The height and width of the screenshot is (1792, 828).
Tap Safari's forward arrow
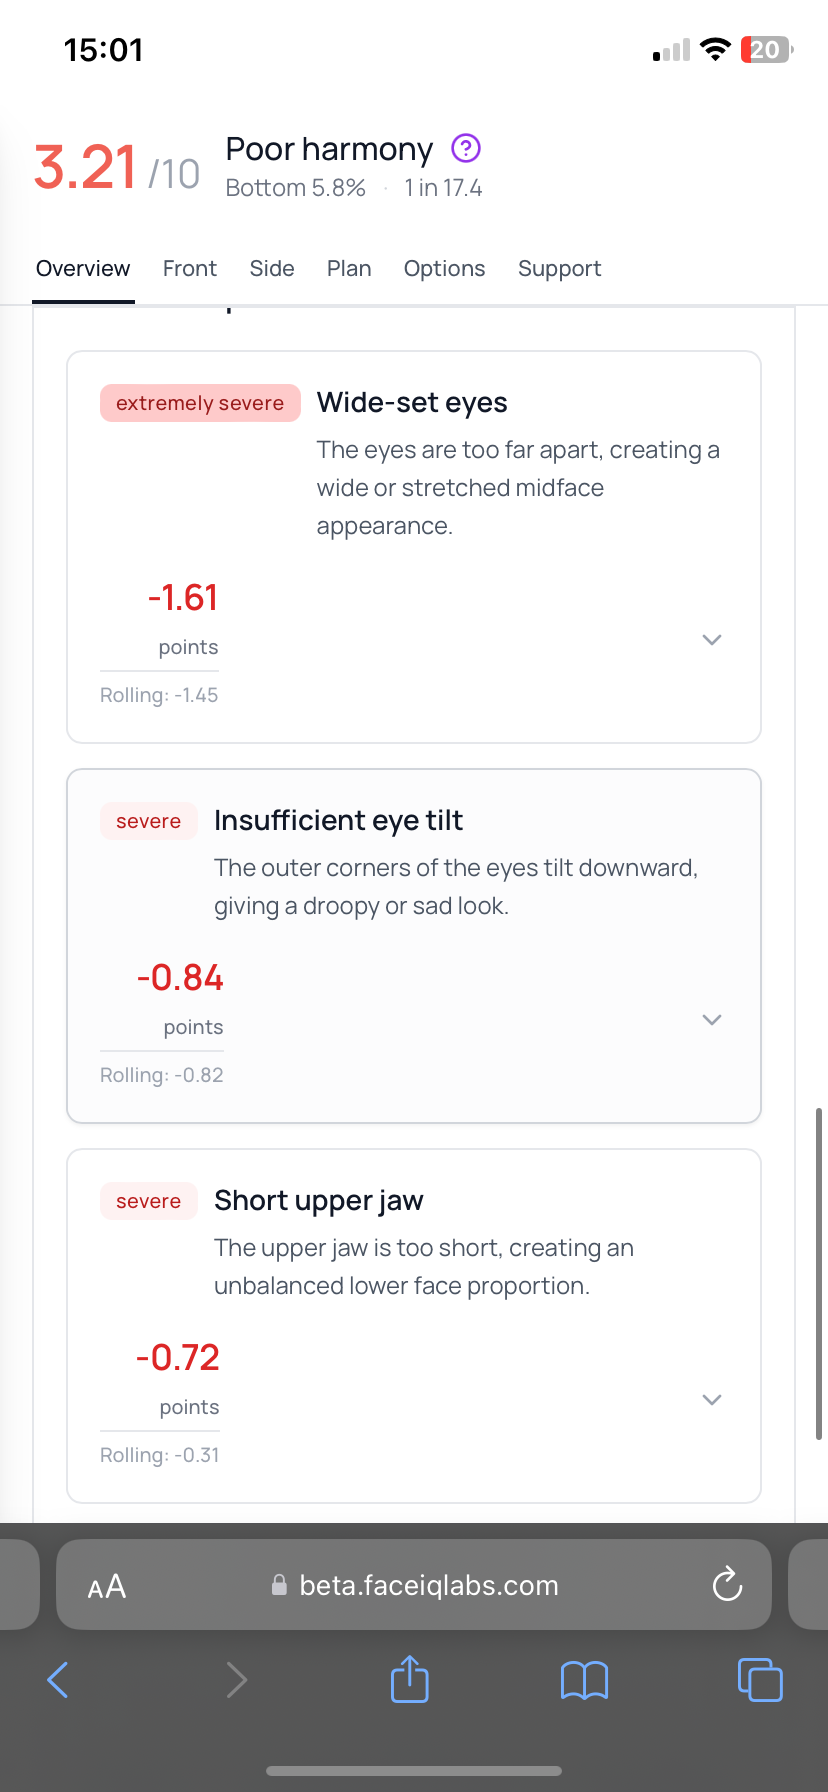point(237,1679)
